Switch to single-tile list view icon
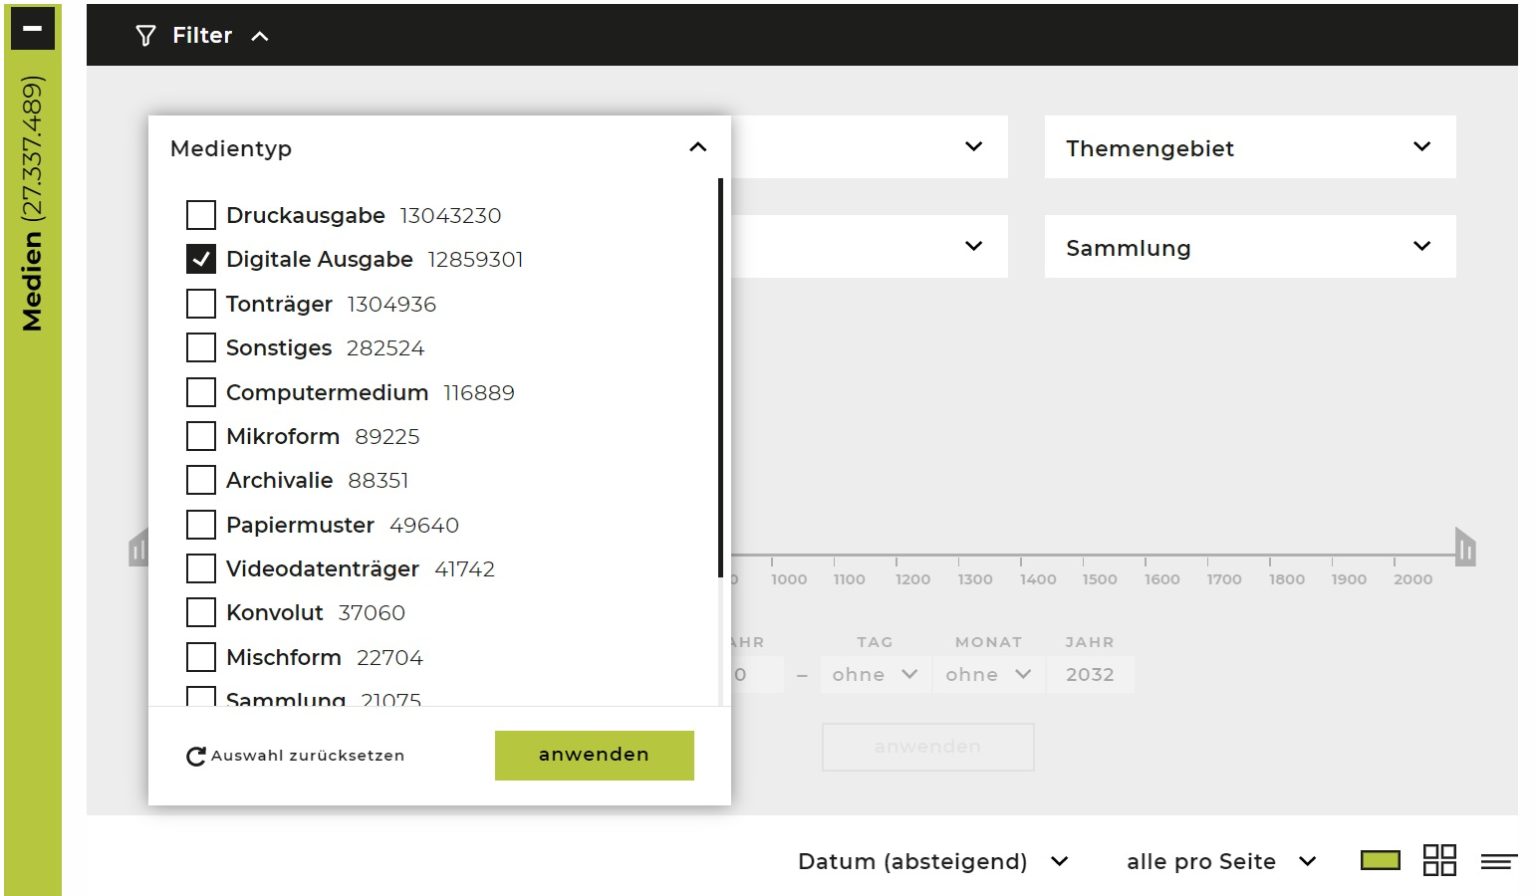 [x=1380, y=860]
